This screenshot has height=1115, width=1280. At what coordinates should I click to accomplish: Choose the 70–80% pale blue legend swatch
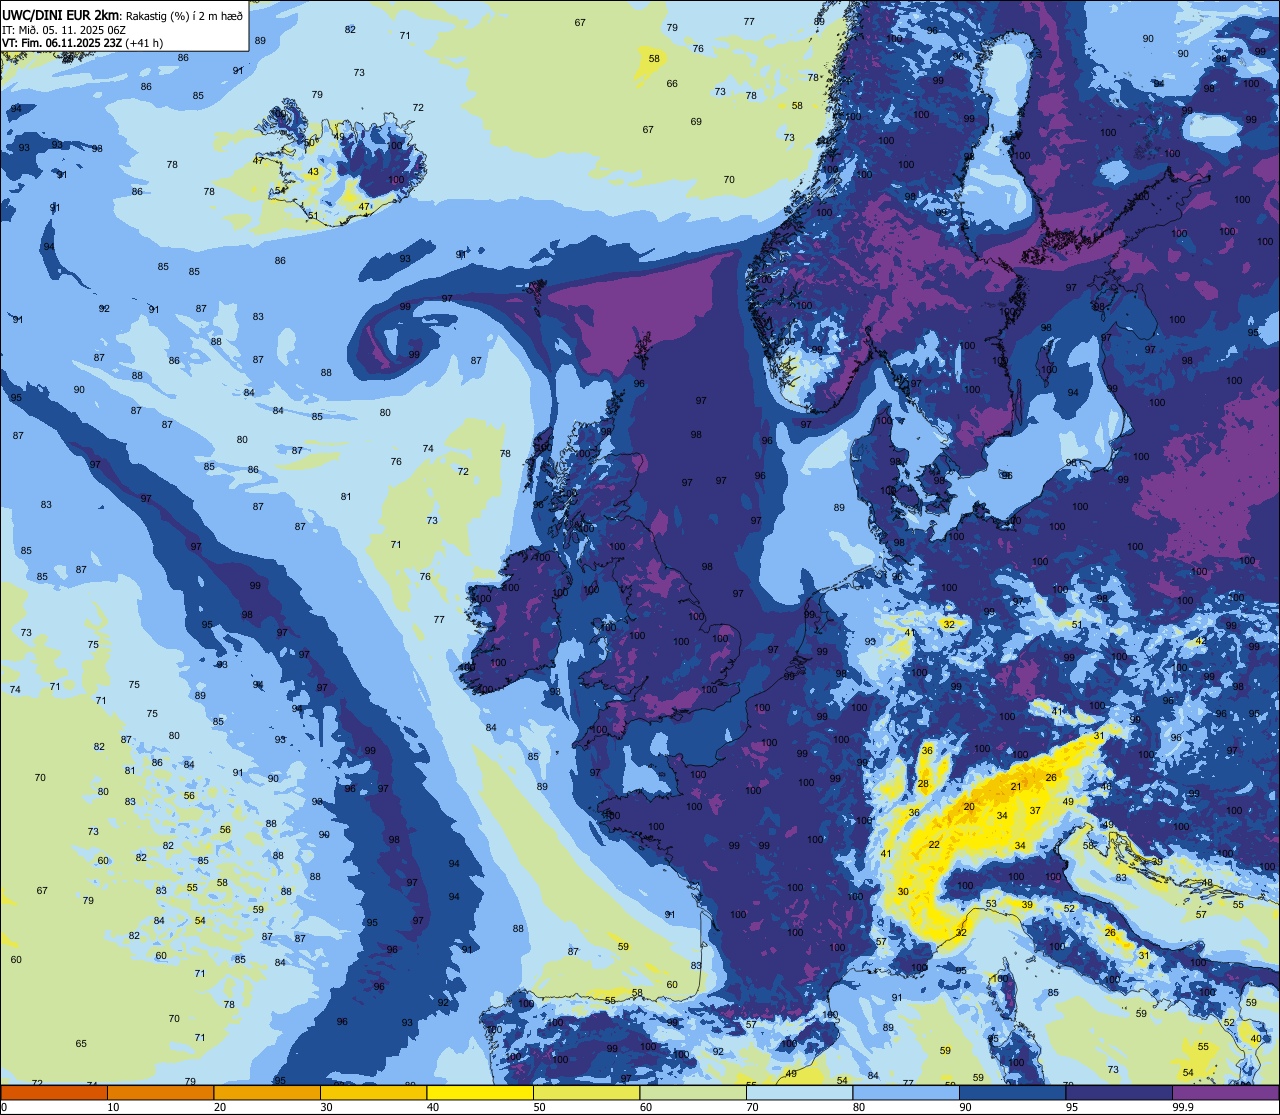(799, 1092)
